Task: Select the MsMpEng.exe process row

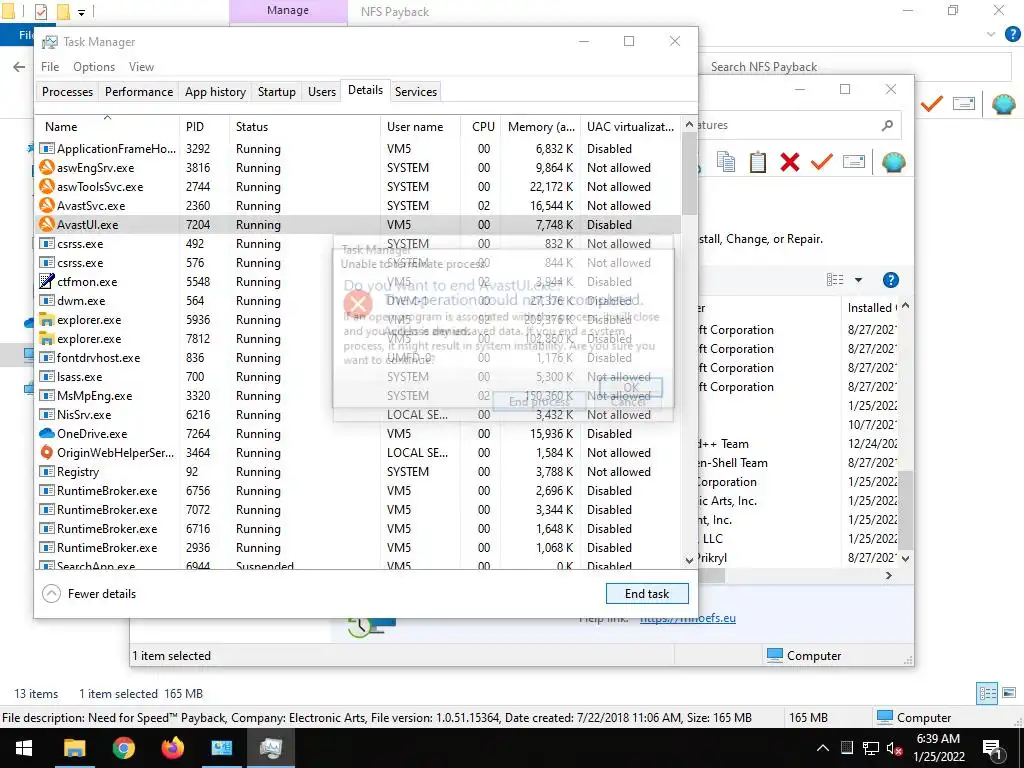Action: click(359, 396)
